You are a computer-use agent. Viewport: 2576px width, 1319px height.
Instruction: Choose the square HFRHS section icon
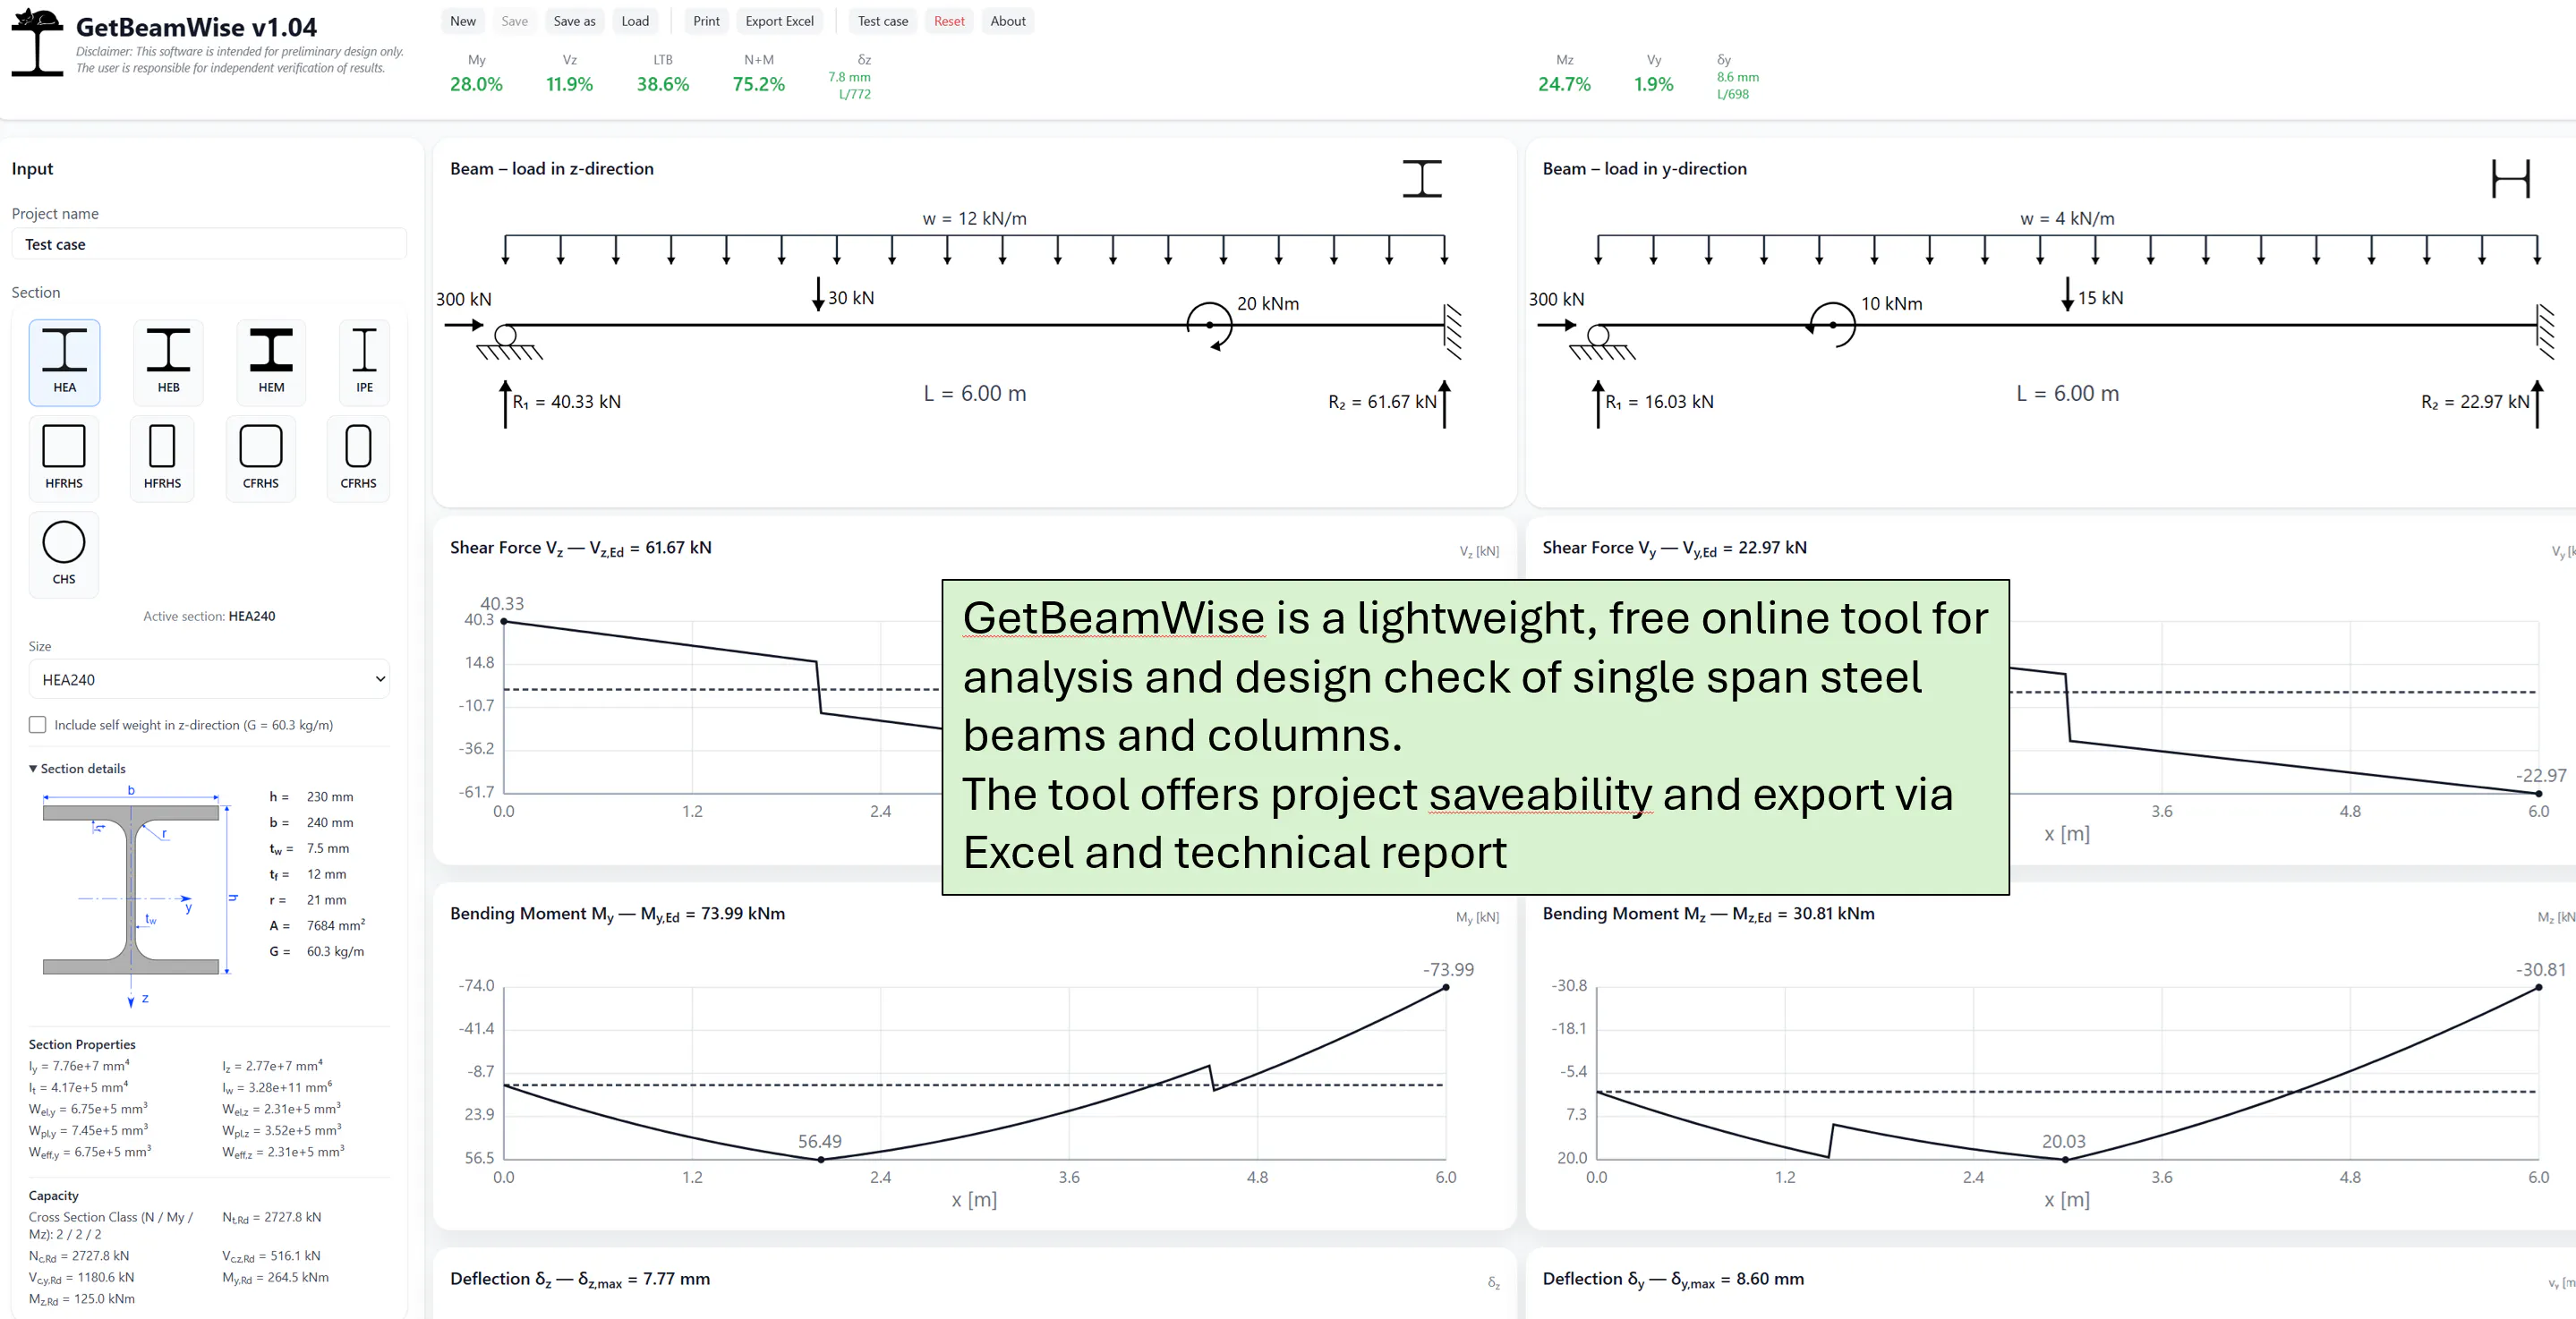click(x=64, y=457)
